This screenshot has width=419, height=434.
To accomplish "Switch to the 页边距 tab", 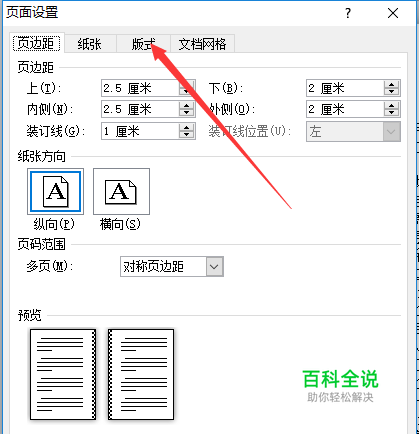I will (x=36, y=43).
